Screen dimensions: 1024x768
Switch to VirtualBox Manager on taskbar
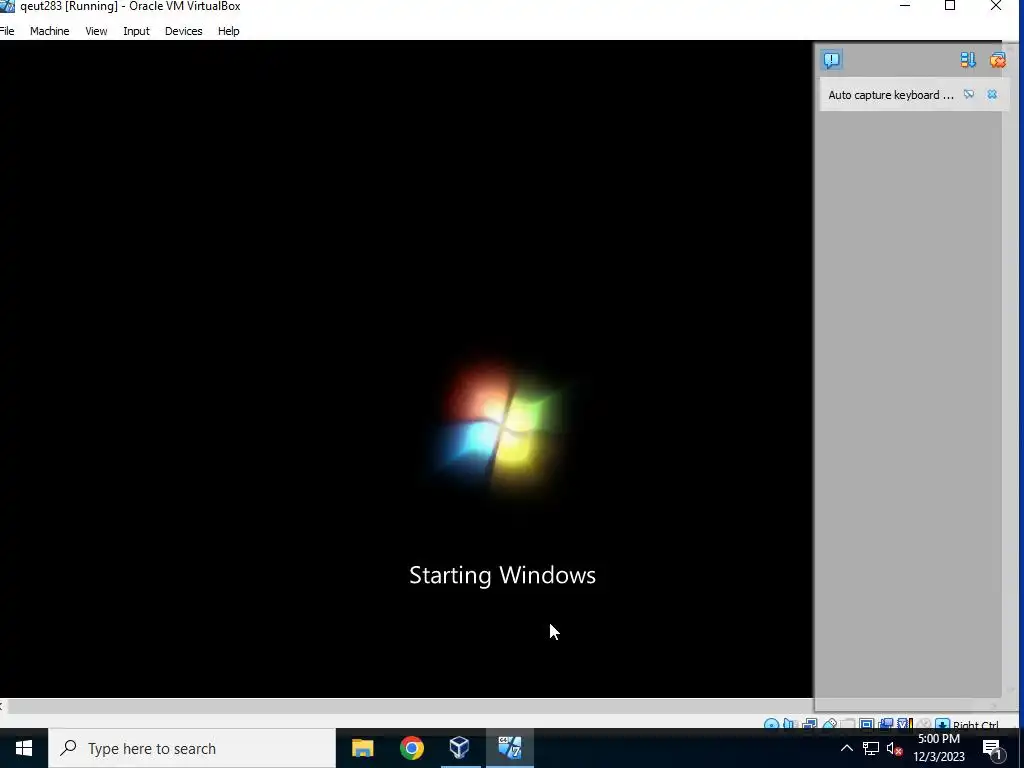460,748
